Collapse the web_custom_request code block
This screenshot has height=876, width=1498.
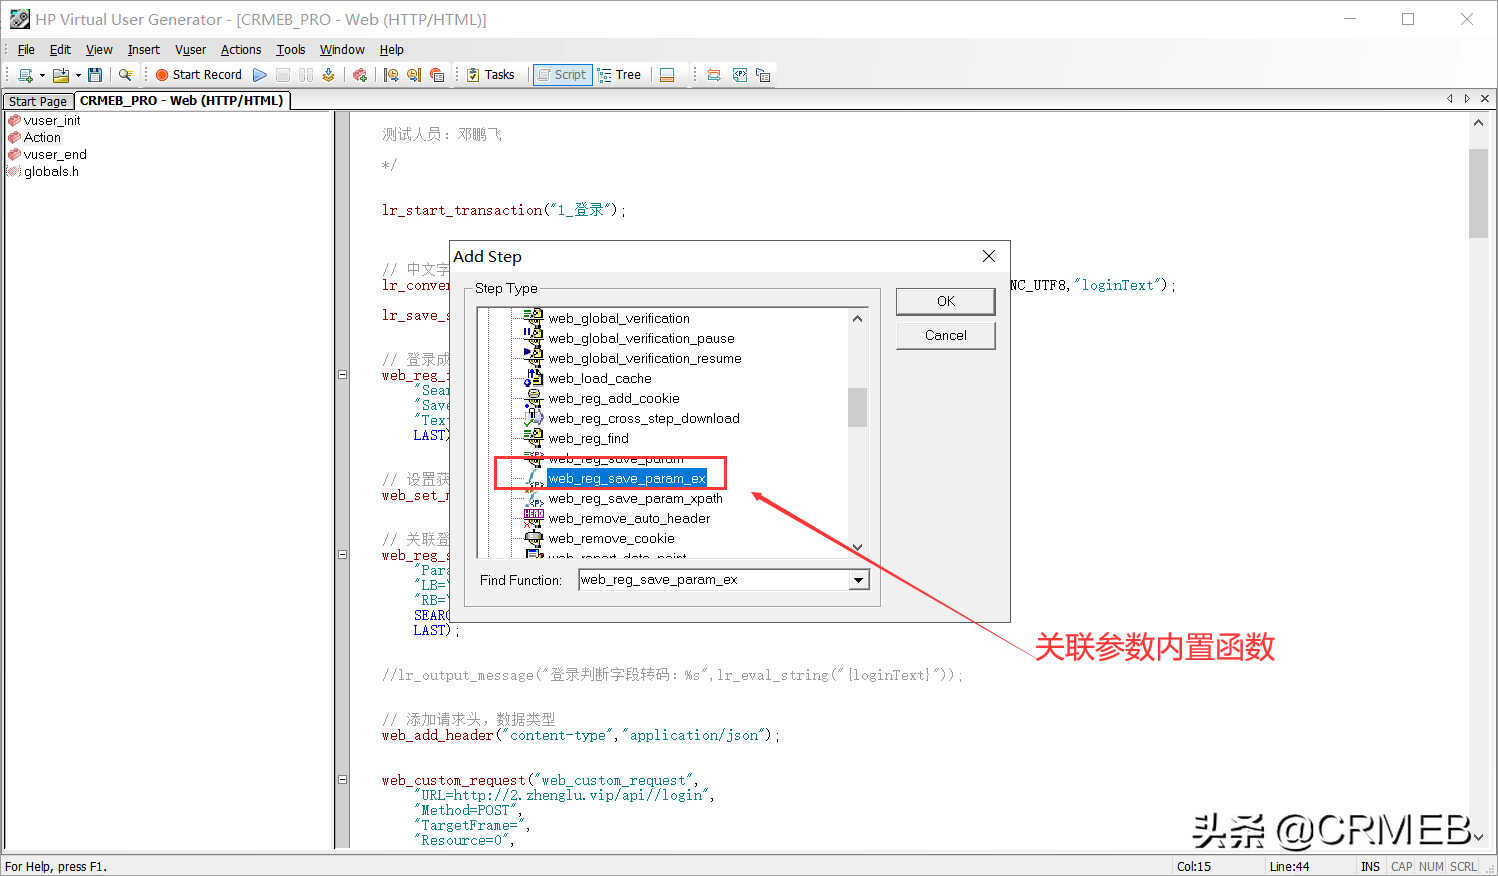click(342, 779)
